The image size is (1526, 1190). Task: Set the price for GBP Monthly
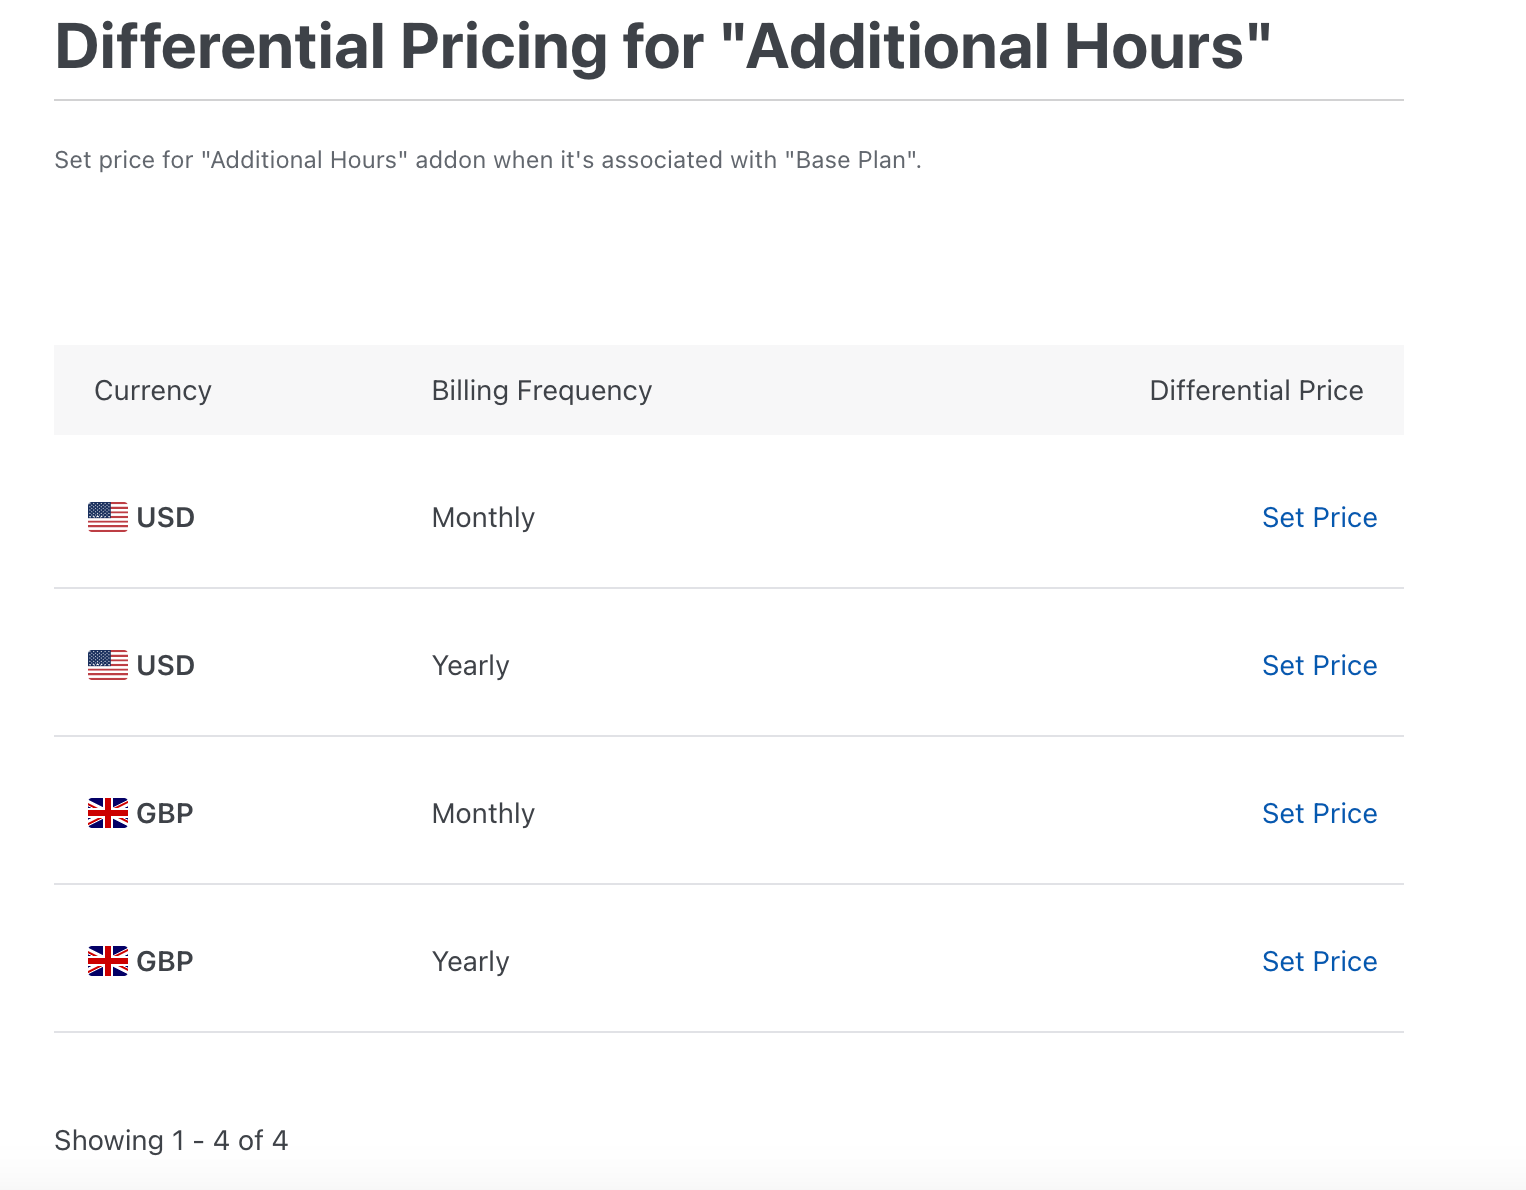pos(1319,813)
